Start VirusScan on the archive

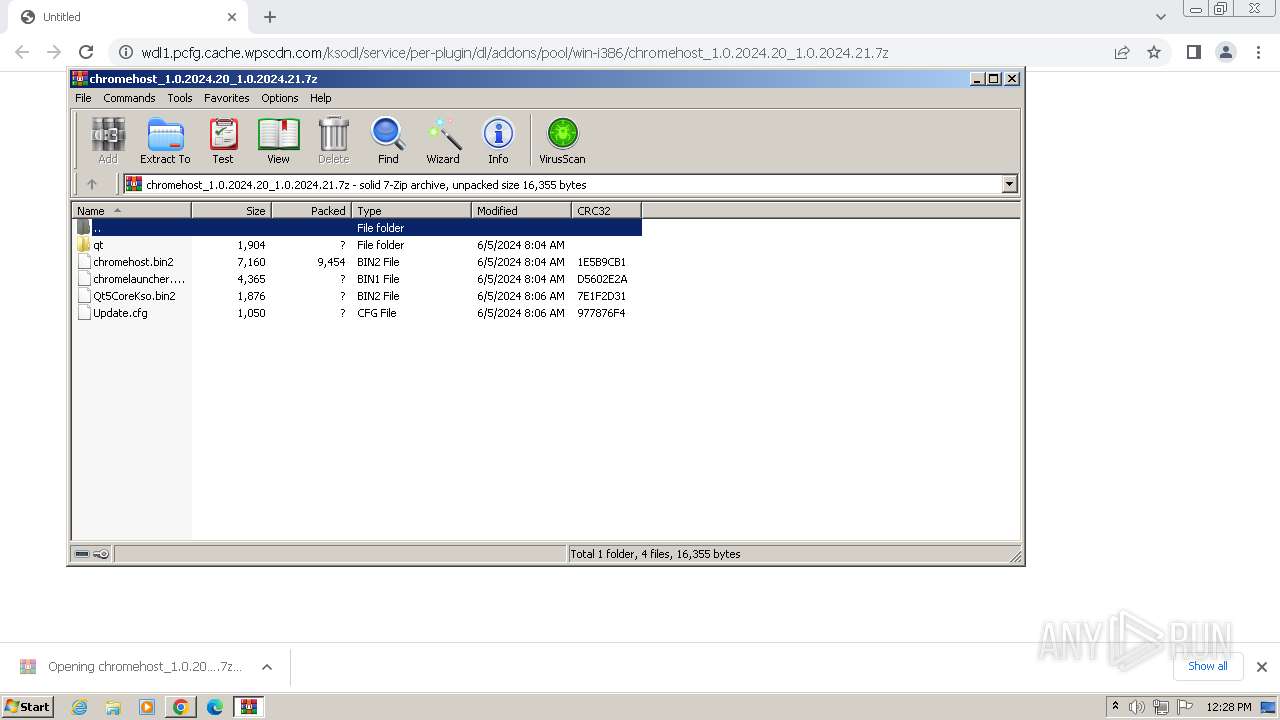coord(562,140)
